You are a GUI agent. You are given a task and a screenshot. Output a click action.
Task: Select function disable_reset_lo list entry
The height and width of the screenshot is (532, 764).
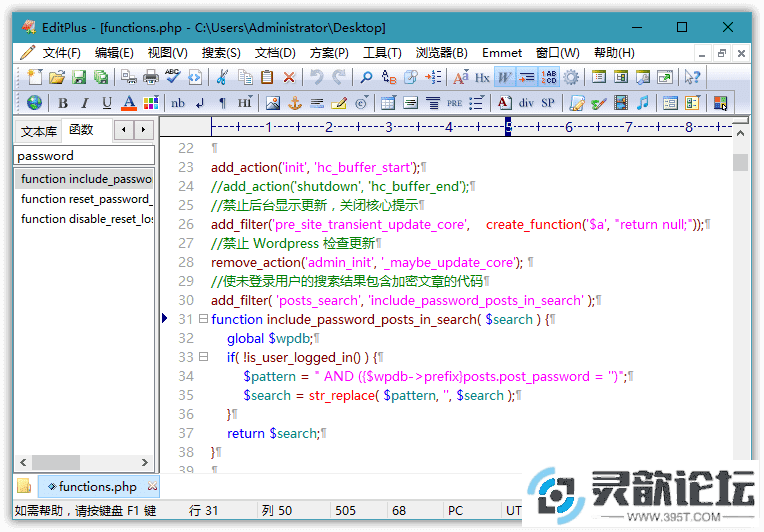click(84, 219)
